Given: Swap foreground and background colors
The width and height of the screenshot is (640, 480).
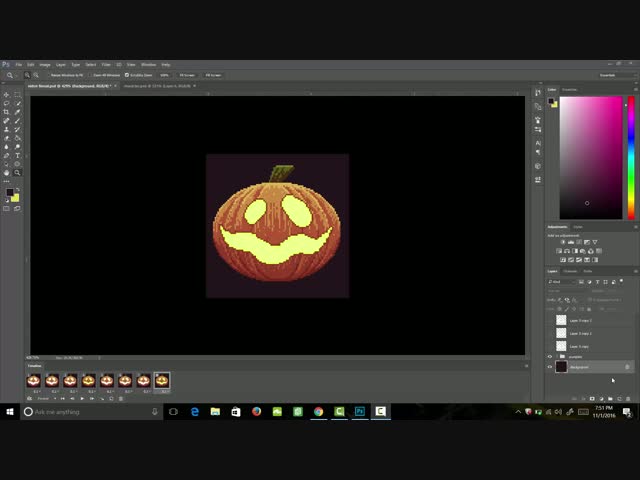Looking at the screenshot, I should pos(18,190).
